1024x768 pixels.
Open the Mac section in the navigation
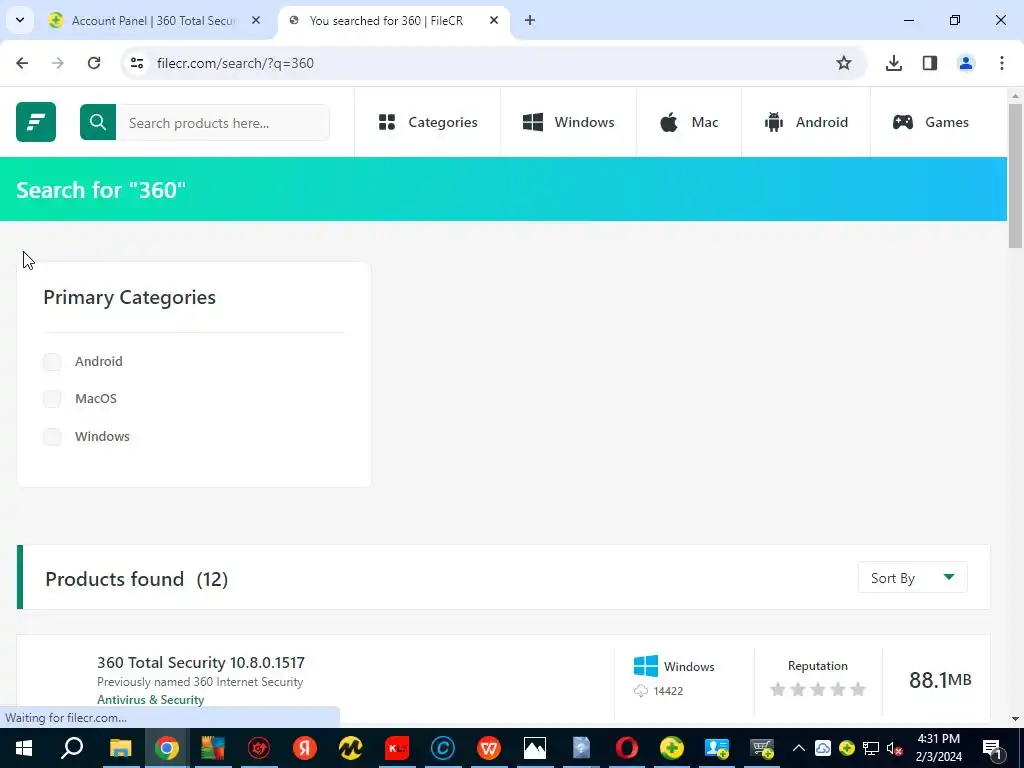[x=689, y=122]
